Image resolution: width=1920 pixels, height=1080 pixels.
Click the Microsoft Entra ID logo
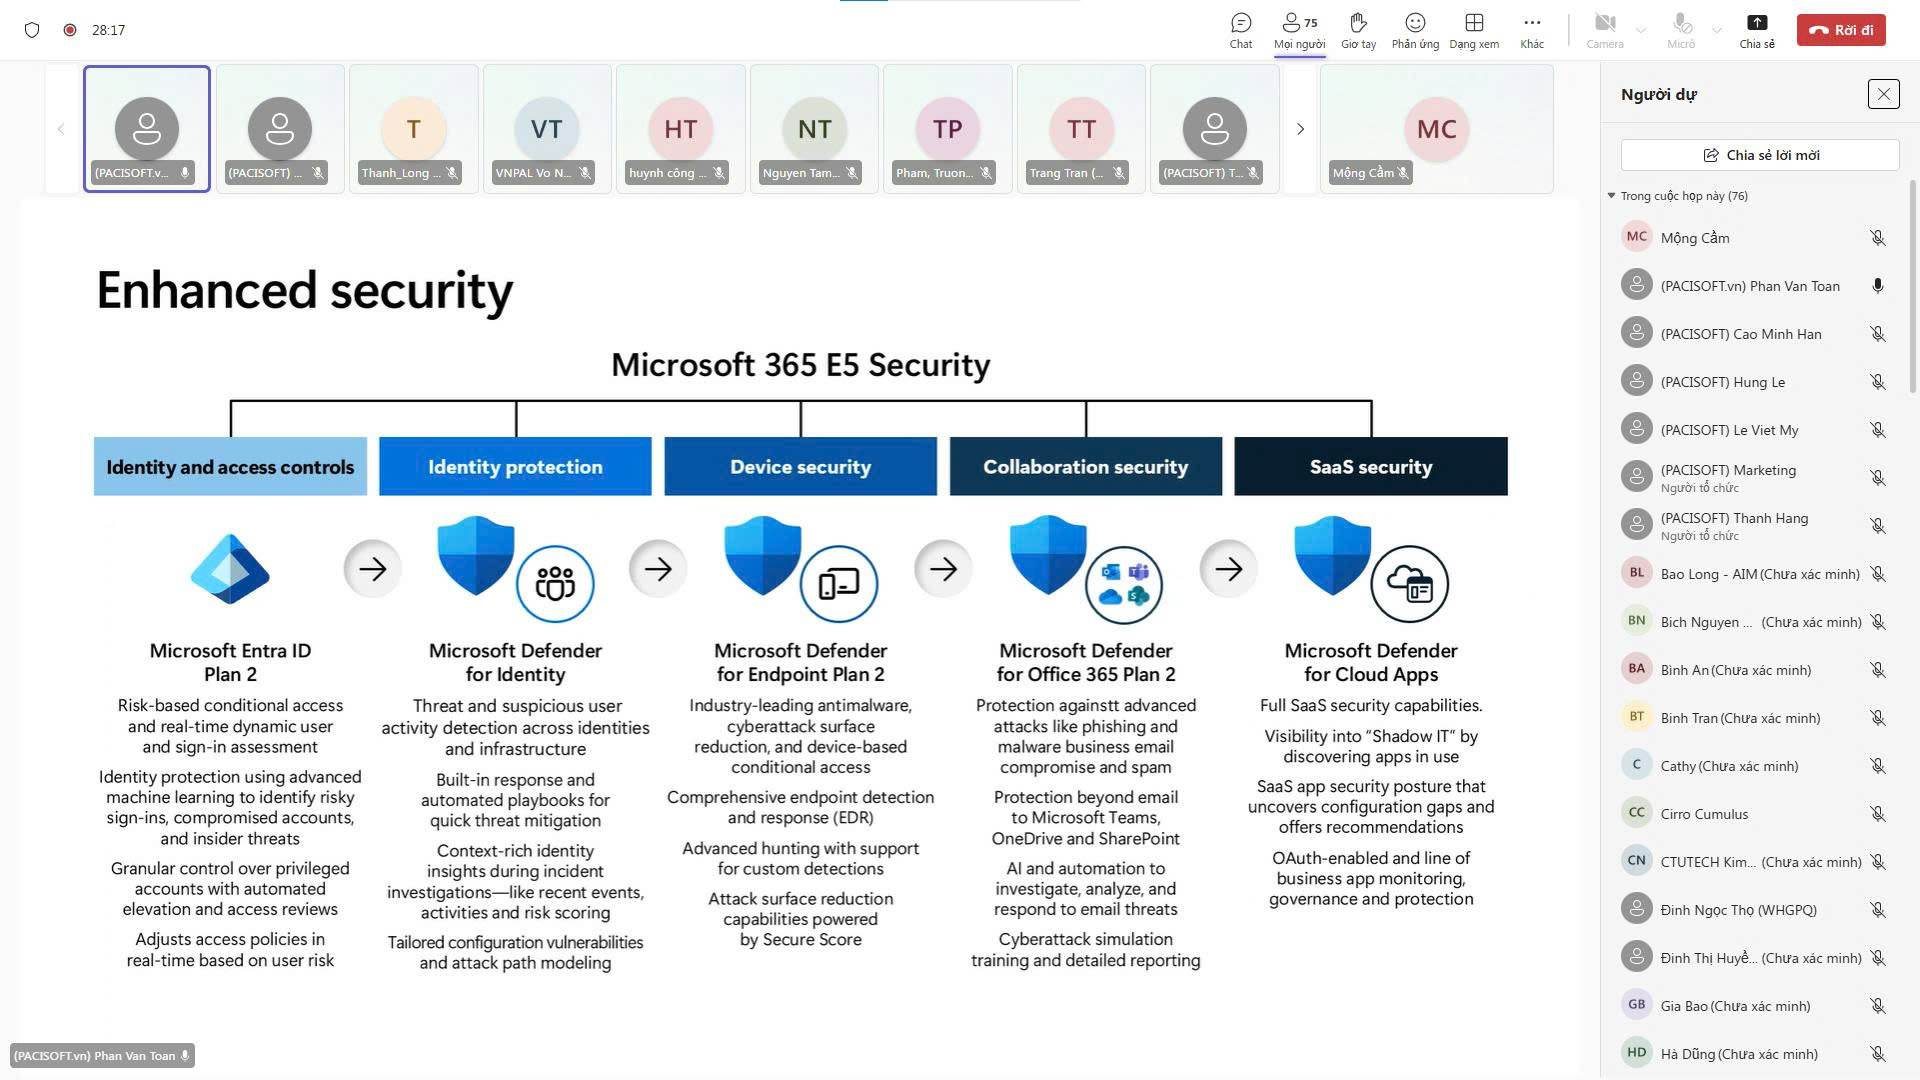click(x=230, y=569)
